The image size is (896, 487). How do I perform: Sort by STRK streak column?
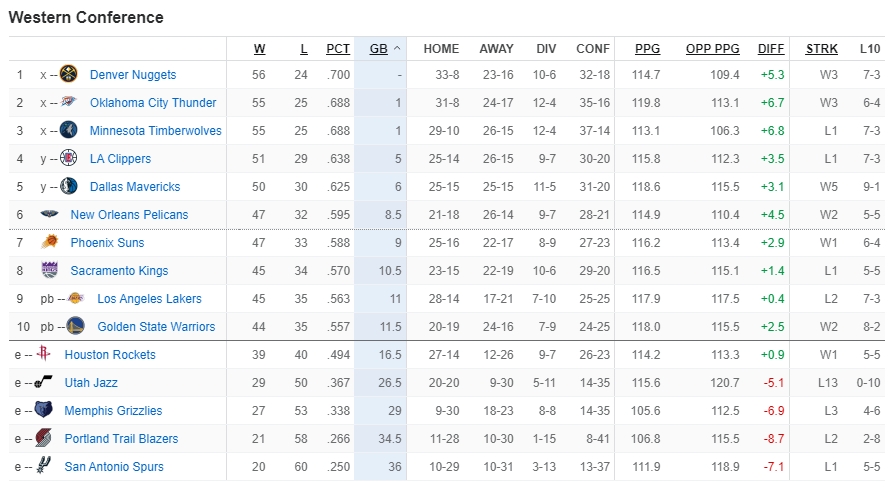click(x=822, y=48)
